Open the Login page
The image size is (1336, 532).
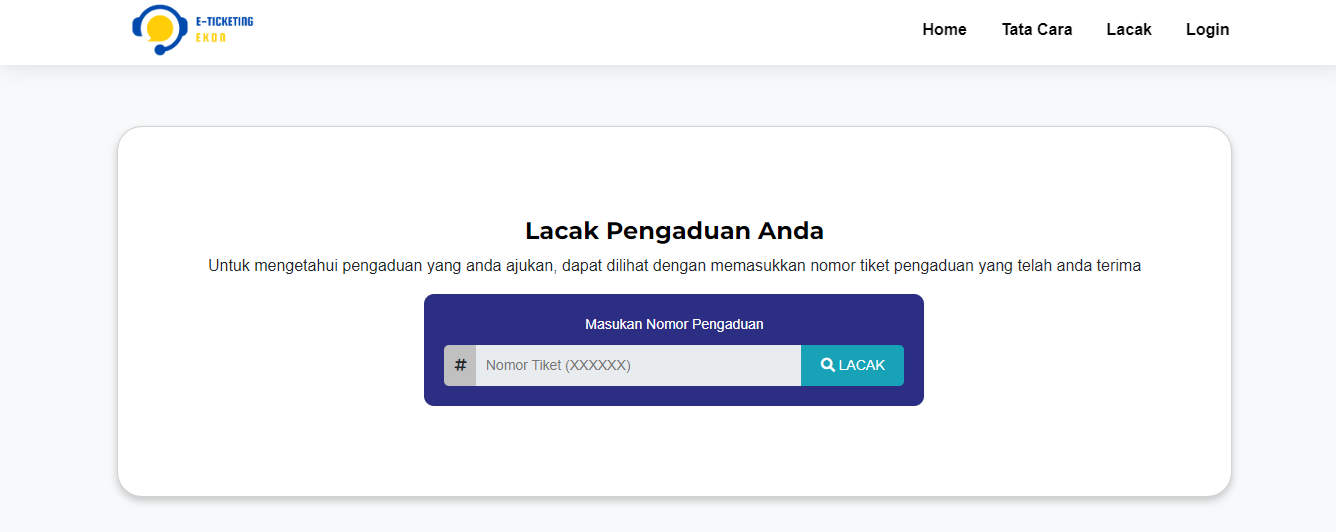coord(1207,30)
